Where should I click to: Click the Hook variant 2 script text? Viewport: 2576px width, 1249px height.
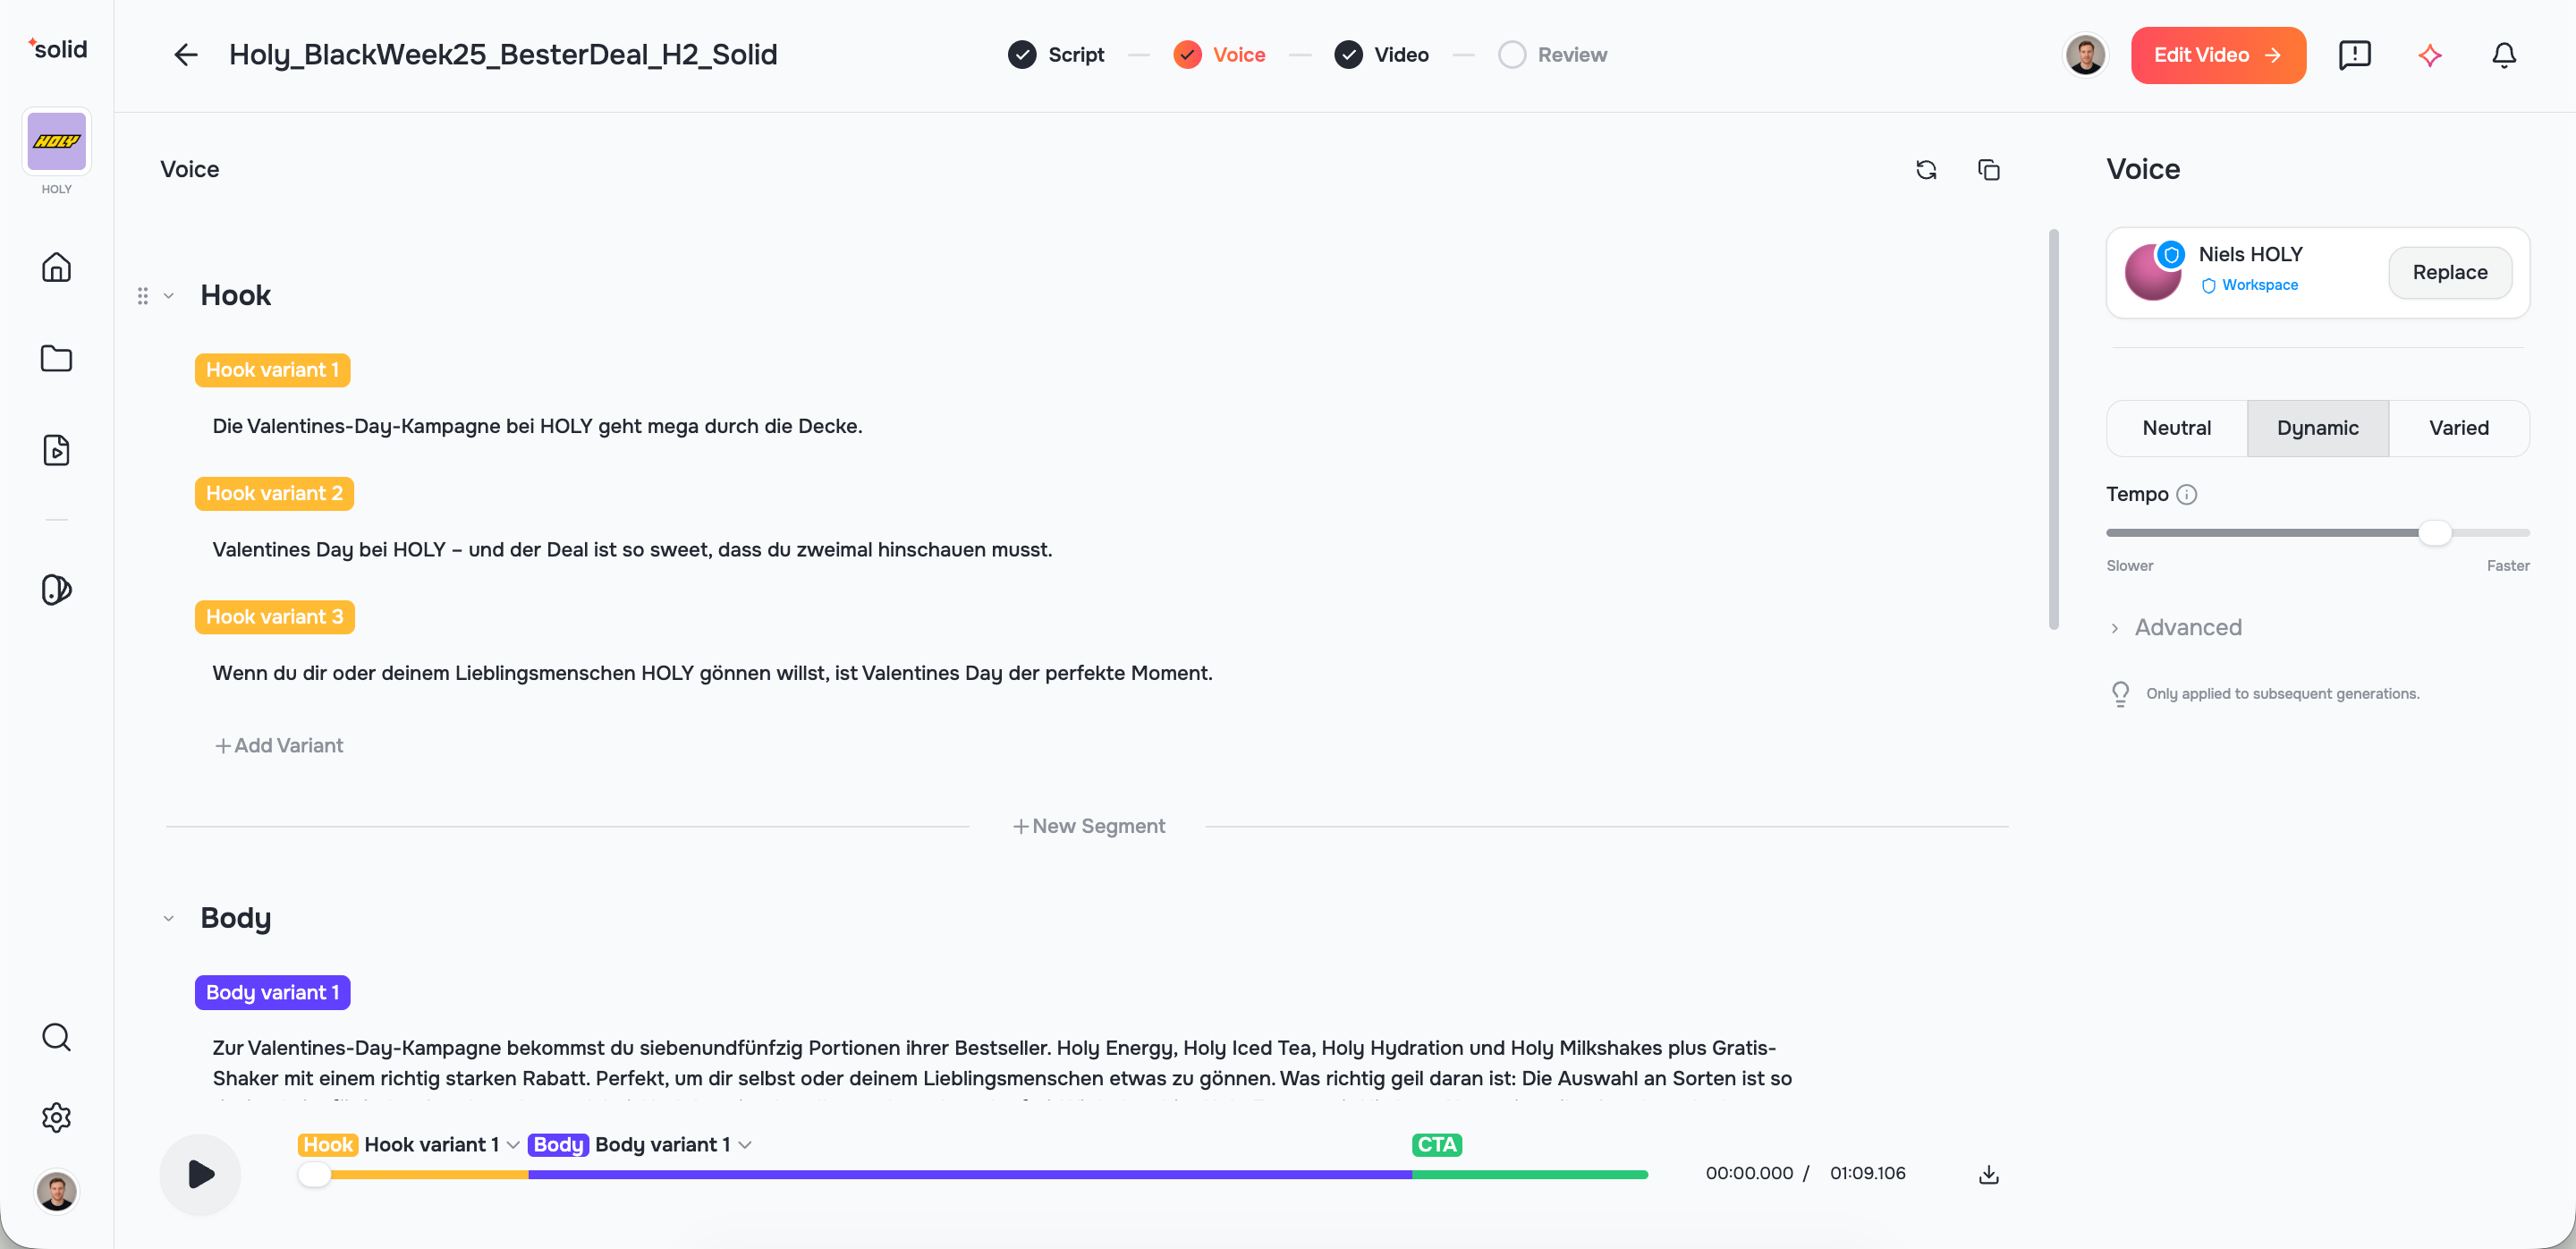[x=632, y=550]
